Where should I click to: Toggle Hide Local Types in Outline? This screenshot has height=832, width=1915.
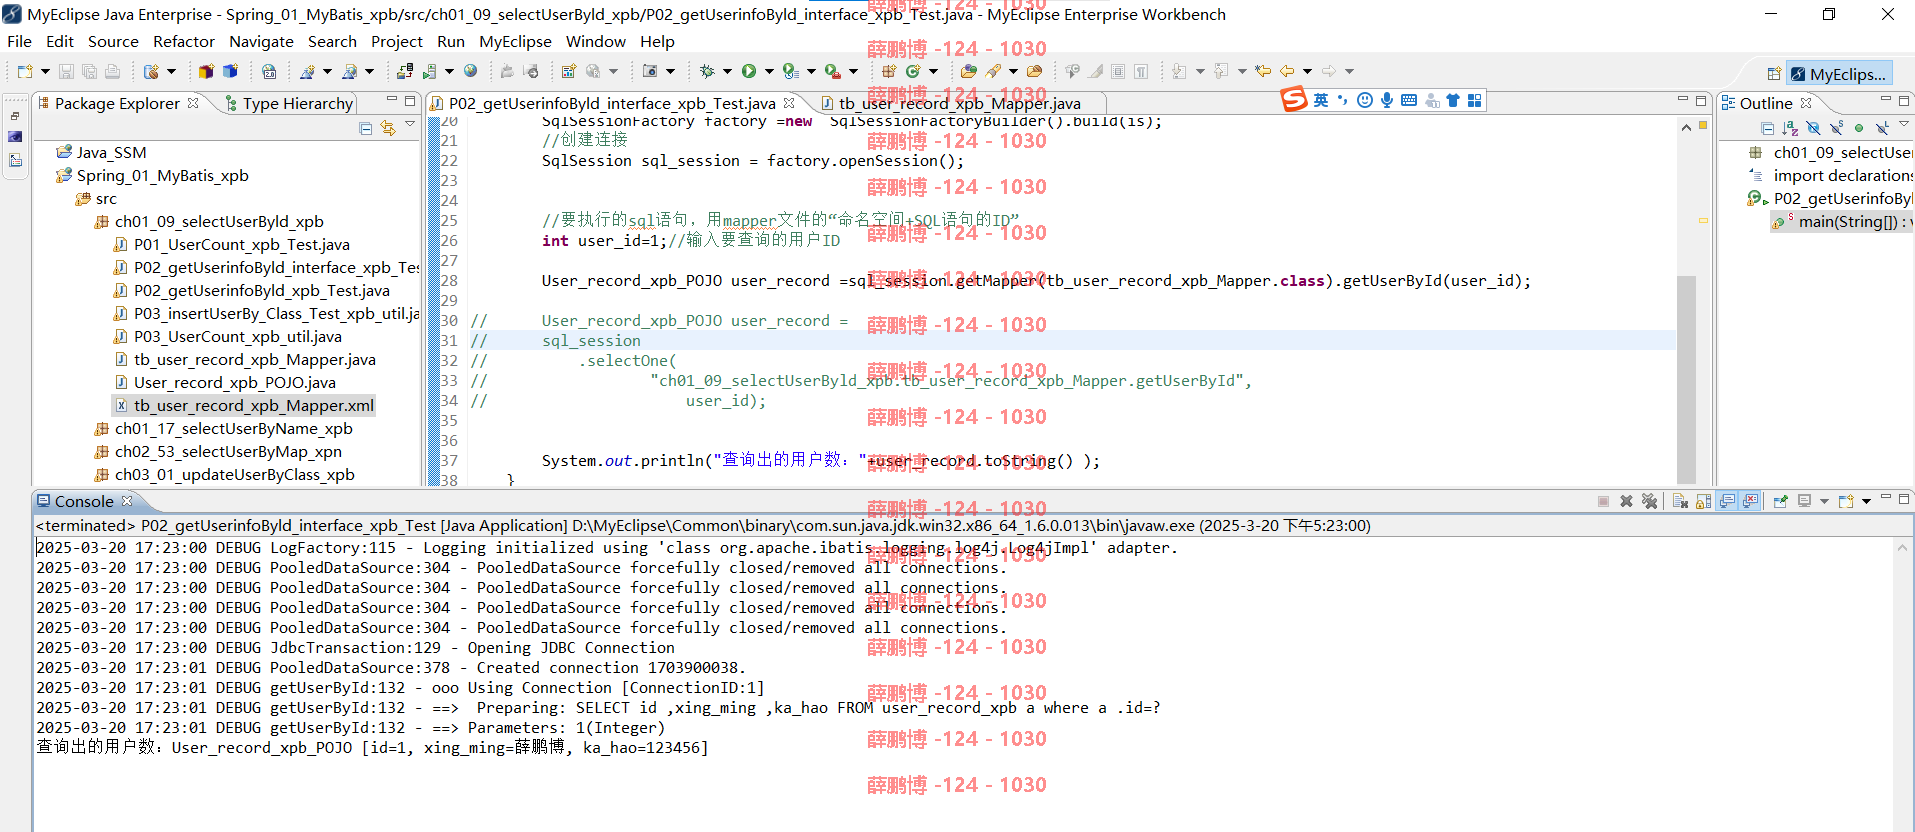click(1882, 128)
